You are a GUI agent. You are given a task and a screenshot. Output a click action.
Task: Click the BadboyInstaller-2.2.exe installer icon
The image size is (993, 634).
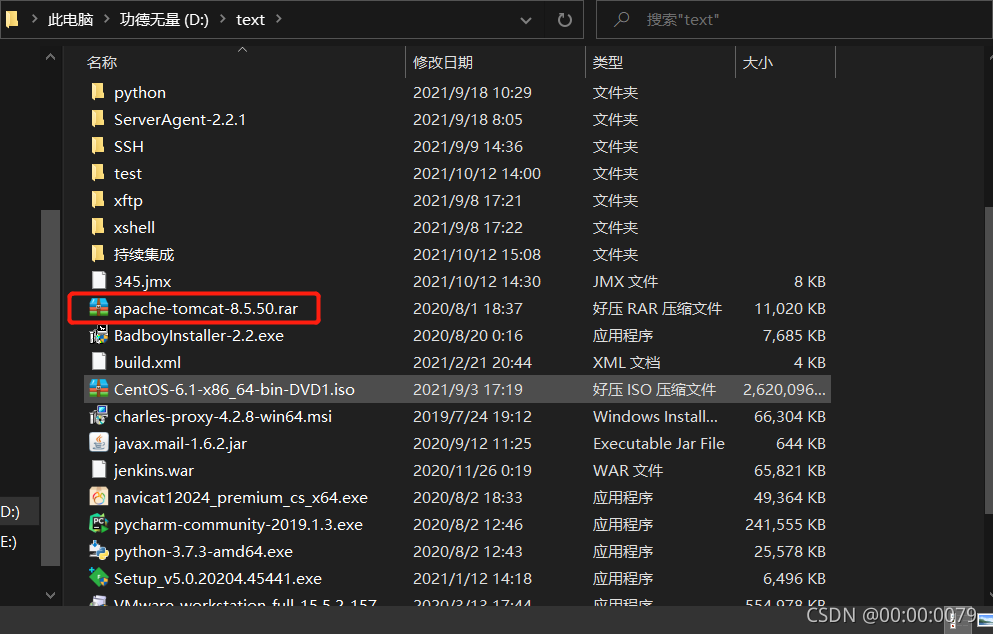pos(99,334)
